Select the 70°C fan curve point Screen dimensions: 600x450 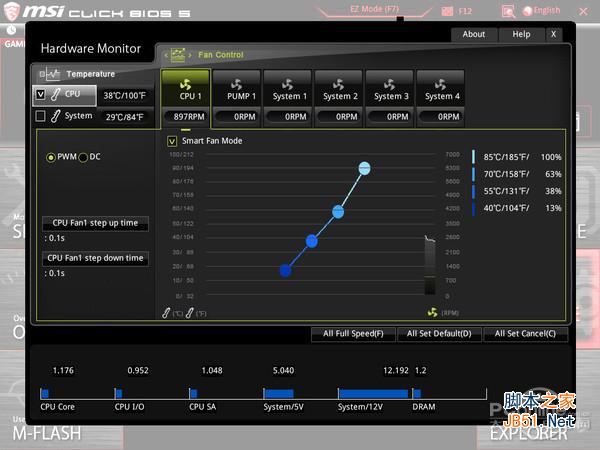[338, 212]
